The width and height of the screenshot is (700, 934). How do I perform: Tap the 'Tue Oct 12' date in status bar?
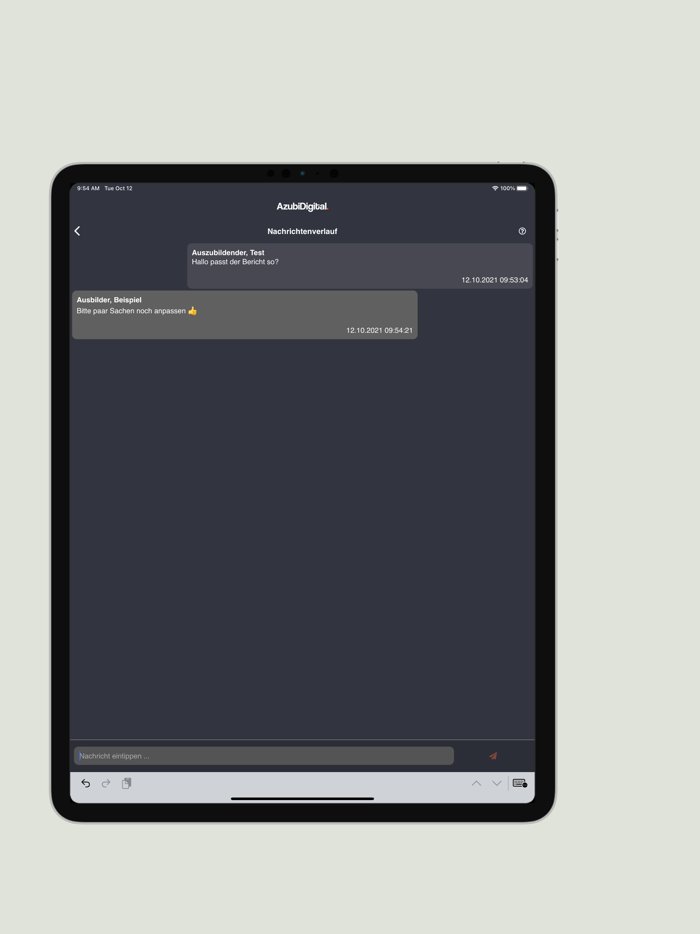pos(119,188)
